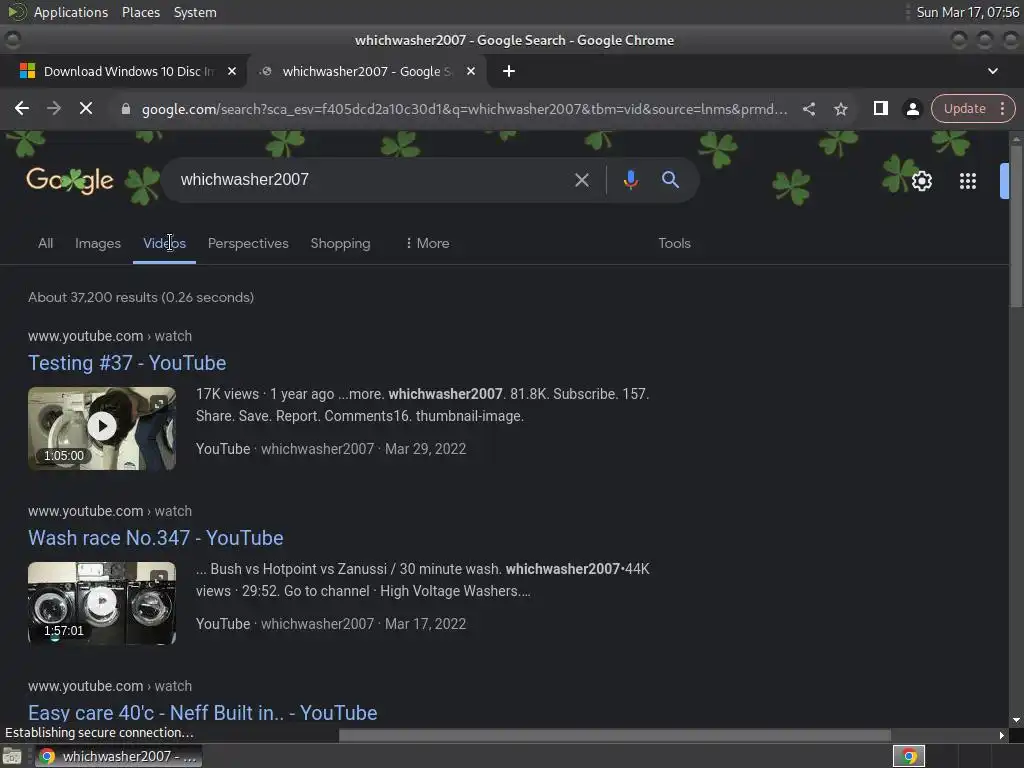Click the clock showing Sun Mar 17
Viewport: 1024px width, 768px height.
[x=967, y=12]
